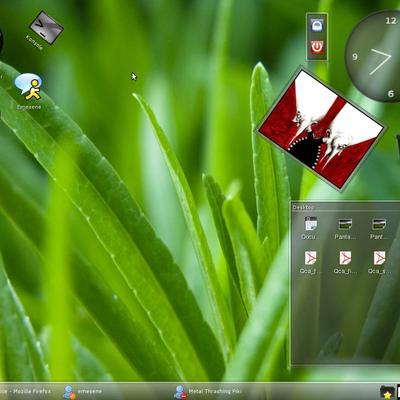
Task: Click the folder with star icon in the panel
Action: click(x=387, y=392)
